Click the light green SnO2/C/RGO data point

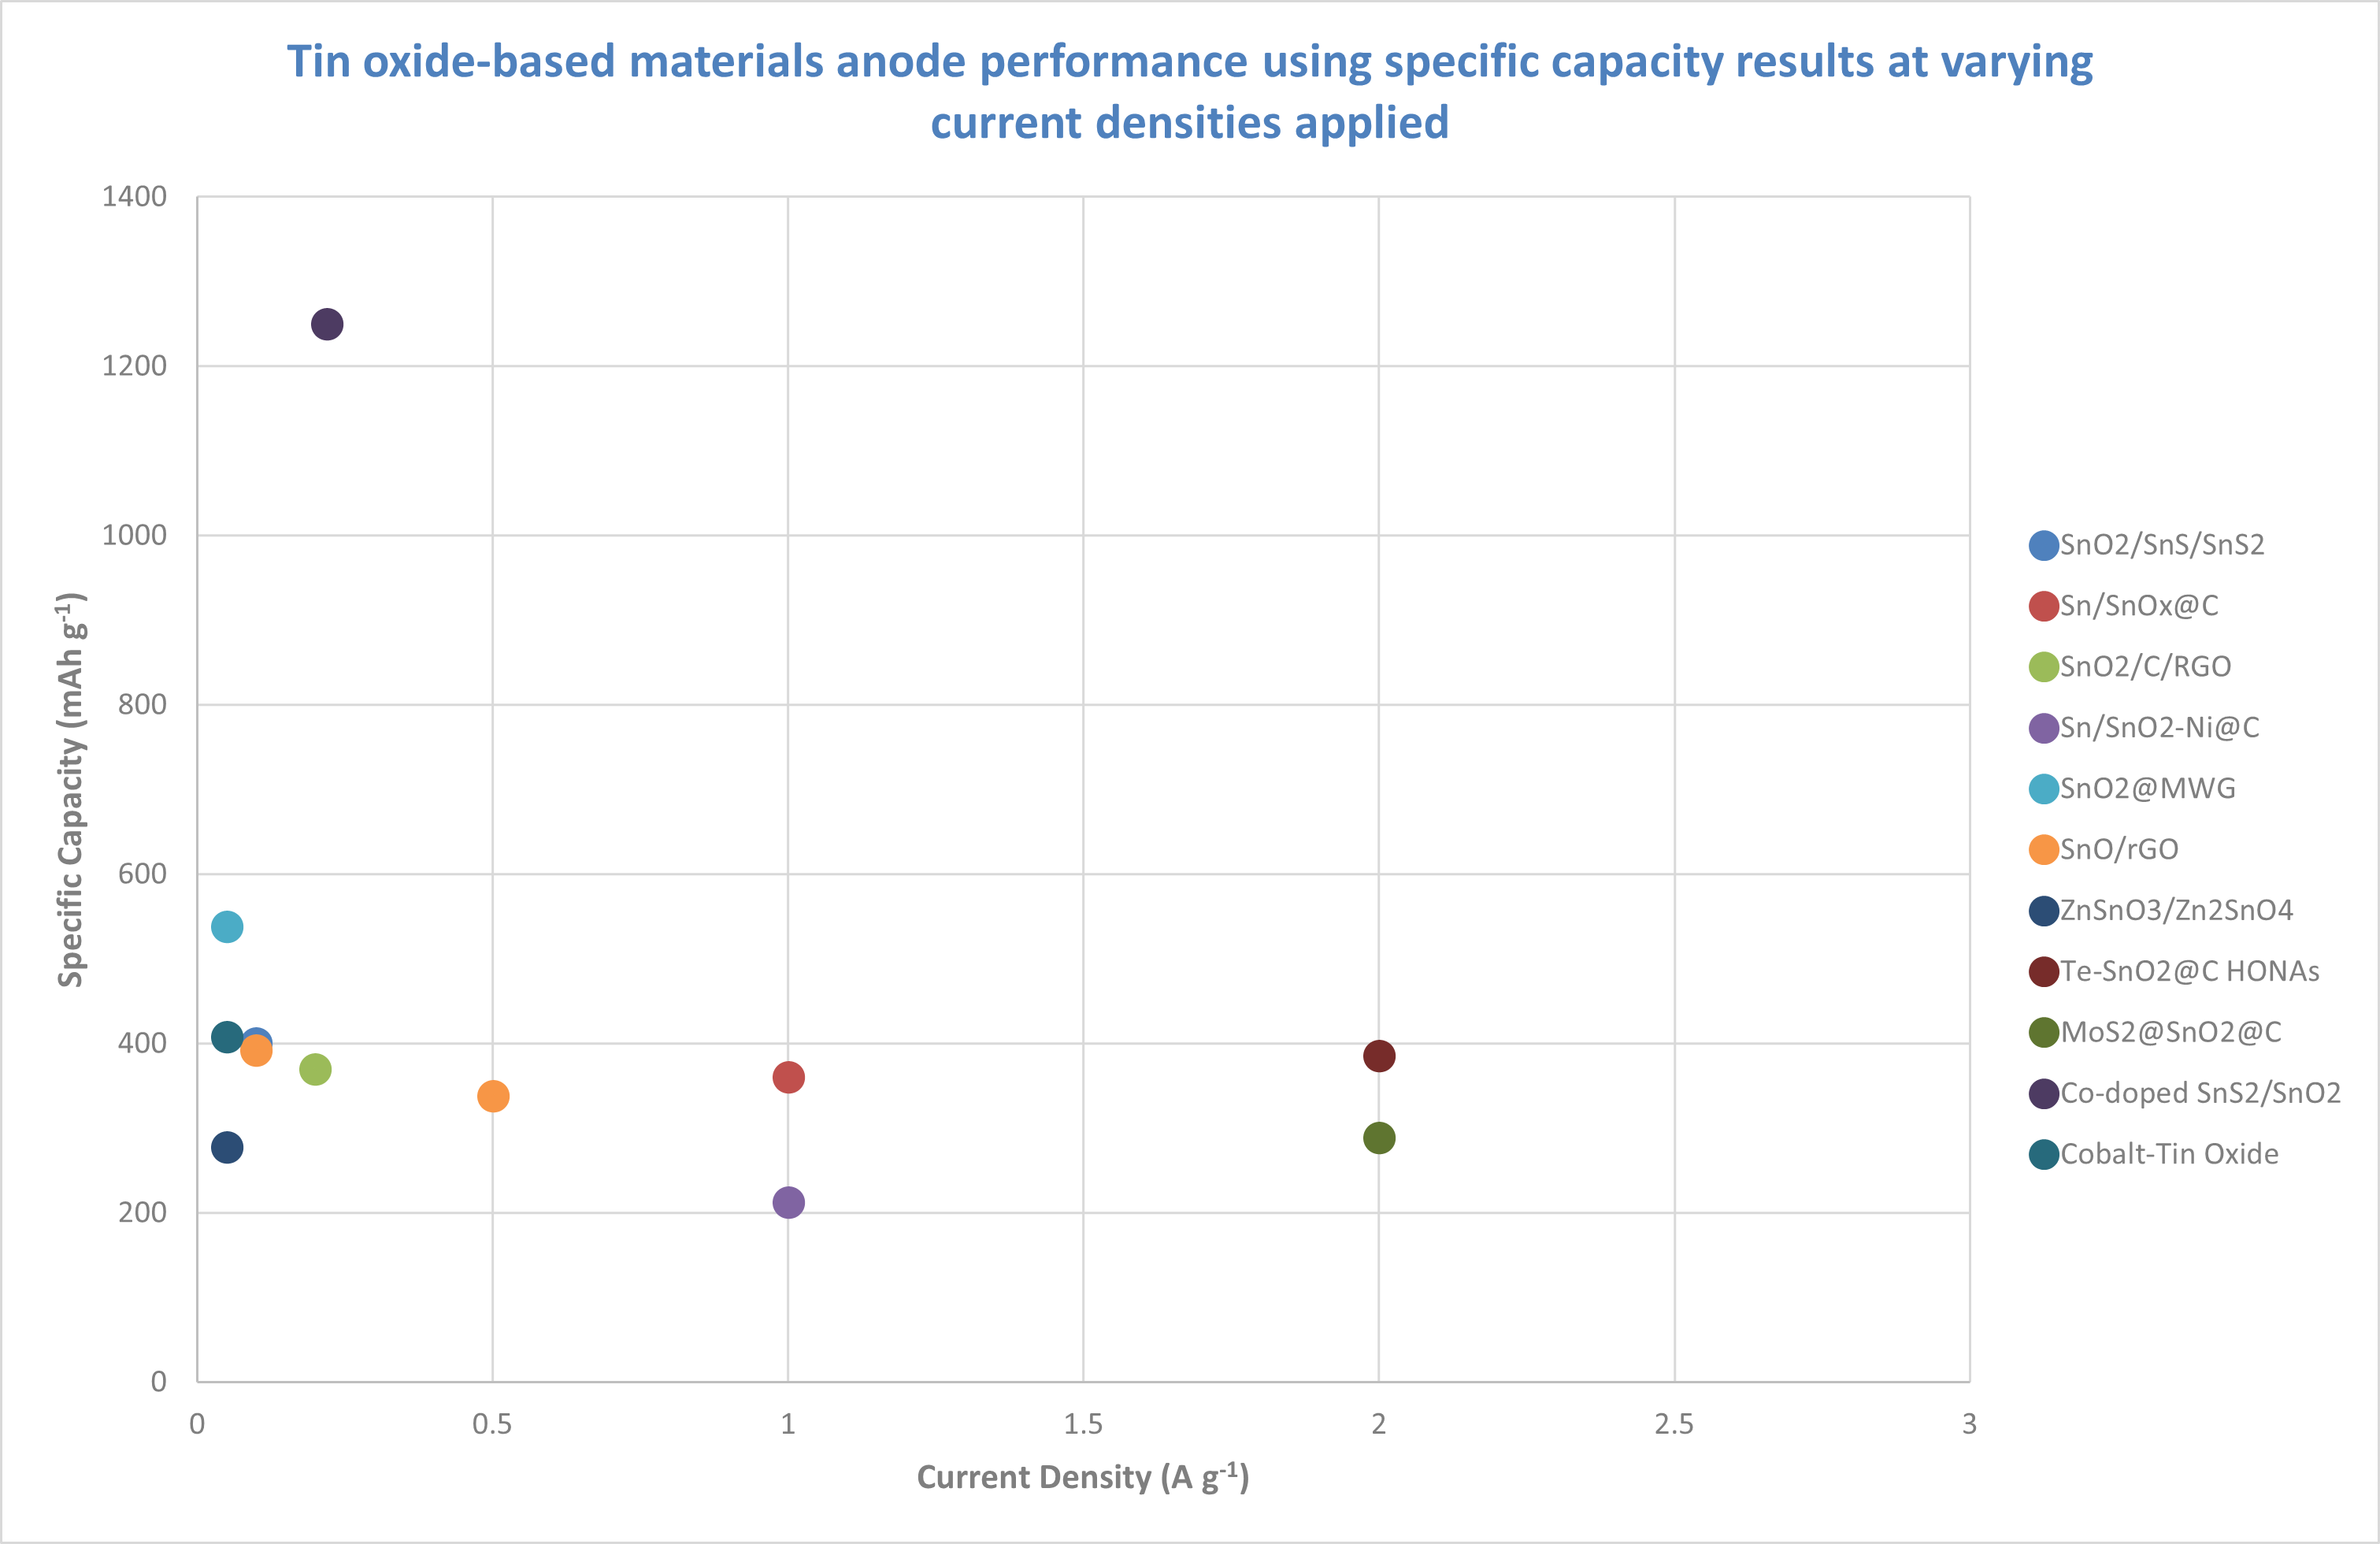click(x=315, y=1069)
